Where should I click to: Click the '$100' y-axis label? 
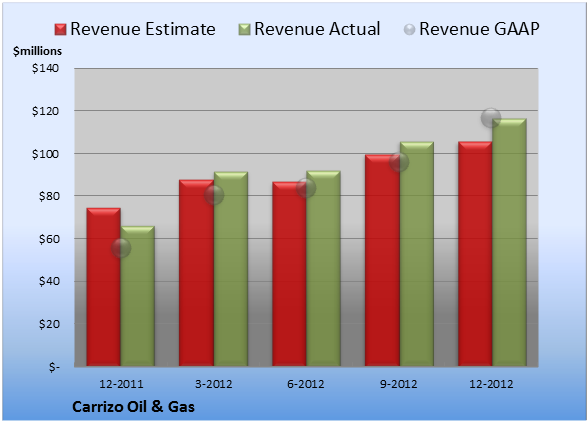(x=45, y=154)
